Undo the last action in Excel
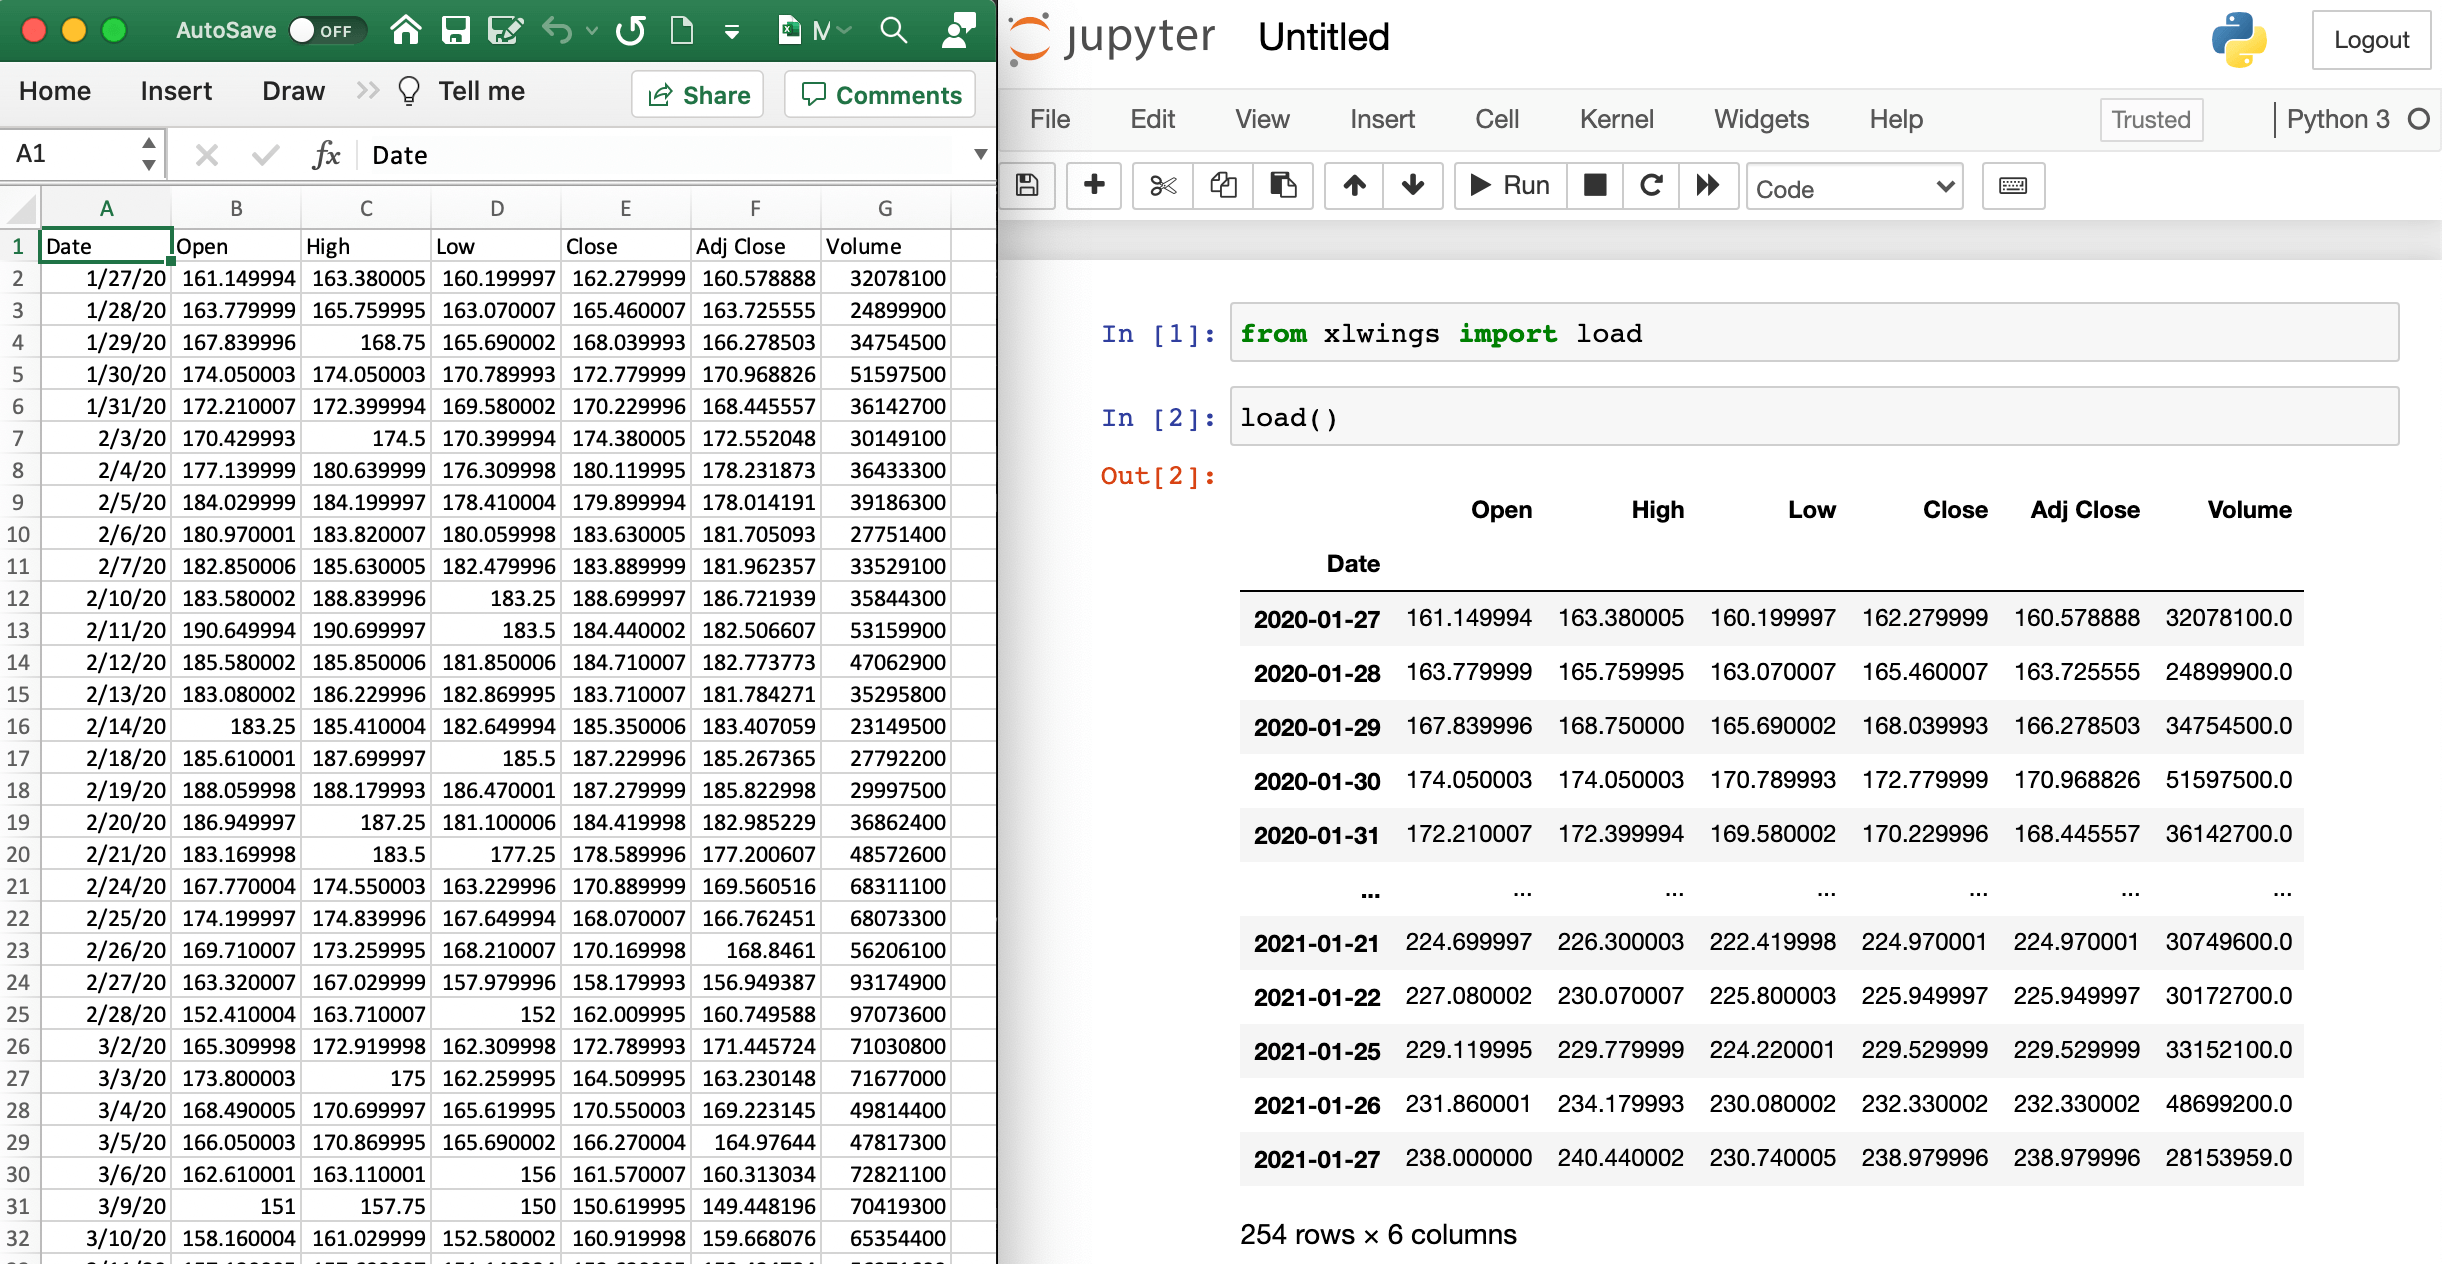This screenshot has width=2442, height=1264. (557, 31)
